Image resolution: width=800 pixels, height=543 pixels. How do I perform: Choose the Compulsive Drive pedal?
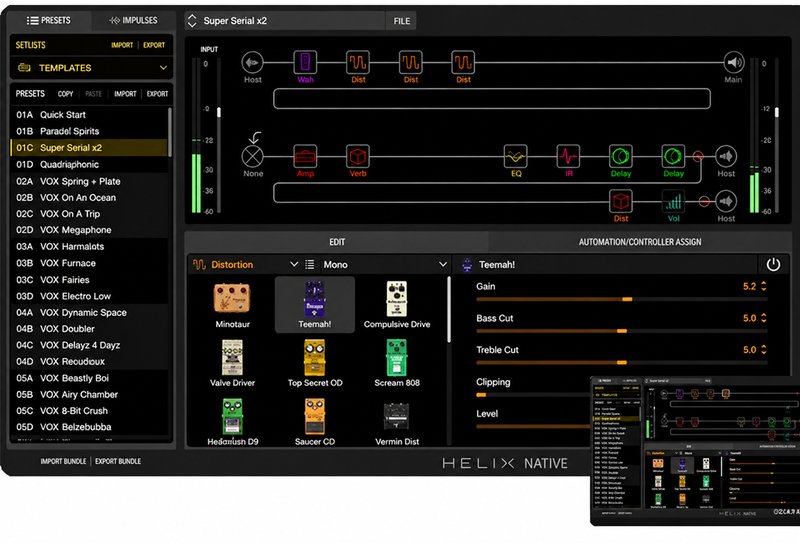point(397,305)
